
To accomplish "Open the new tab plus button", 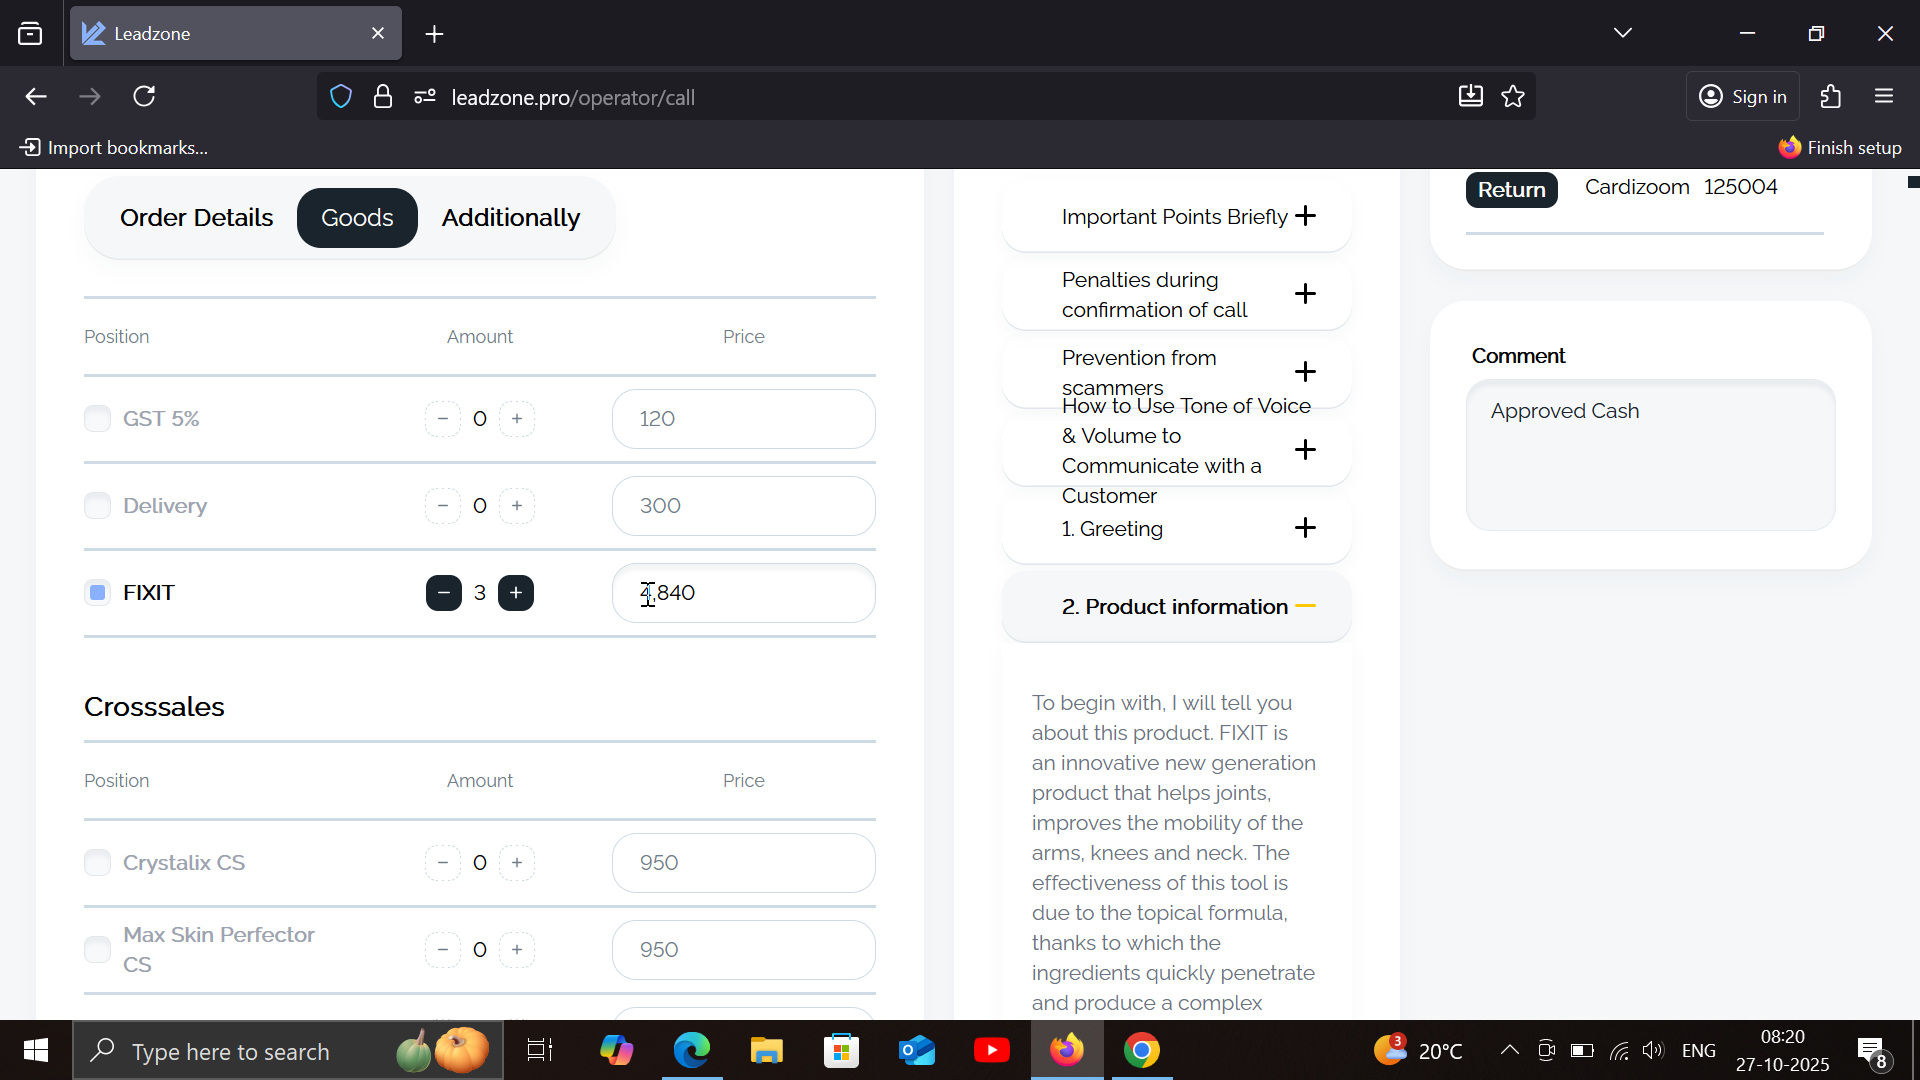I will click(434, 34).
